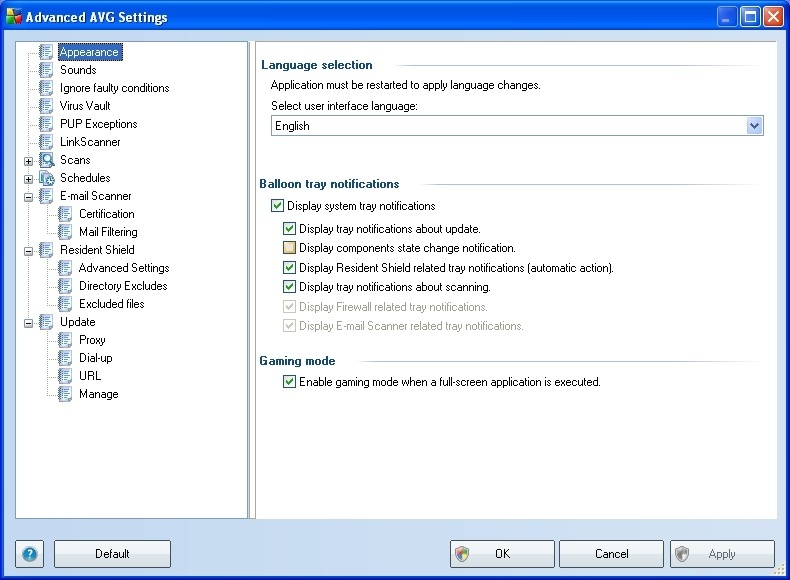Click the Scans magnifier icon
The image size is (790, 580).
click(46, 160)
